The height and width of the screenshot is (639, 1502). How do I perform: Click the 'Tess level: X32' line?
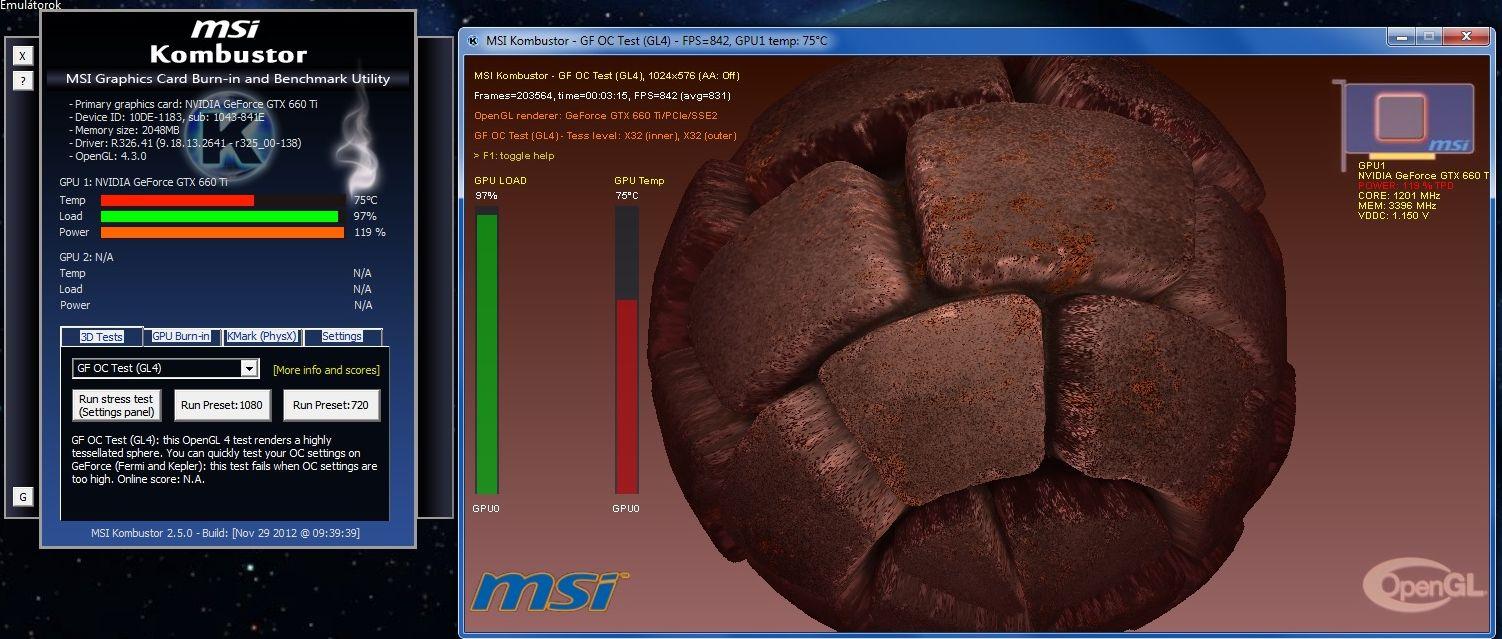click(x=605, y=136)
